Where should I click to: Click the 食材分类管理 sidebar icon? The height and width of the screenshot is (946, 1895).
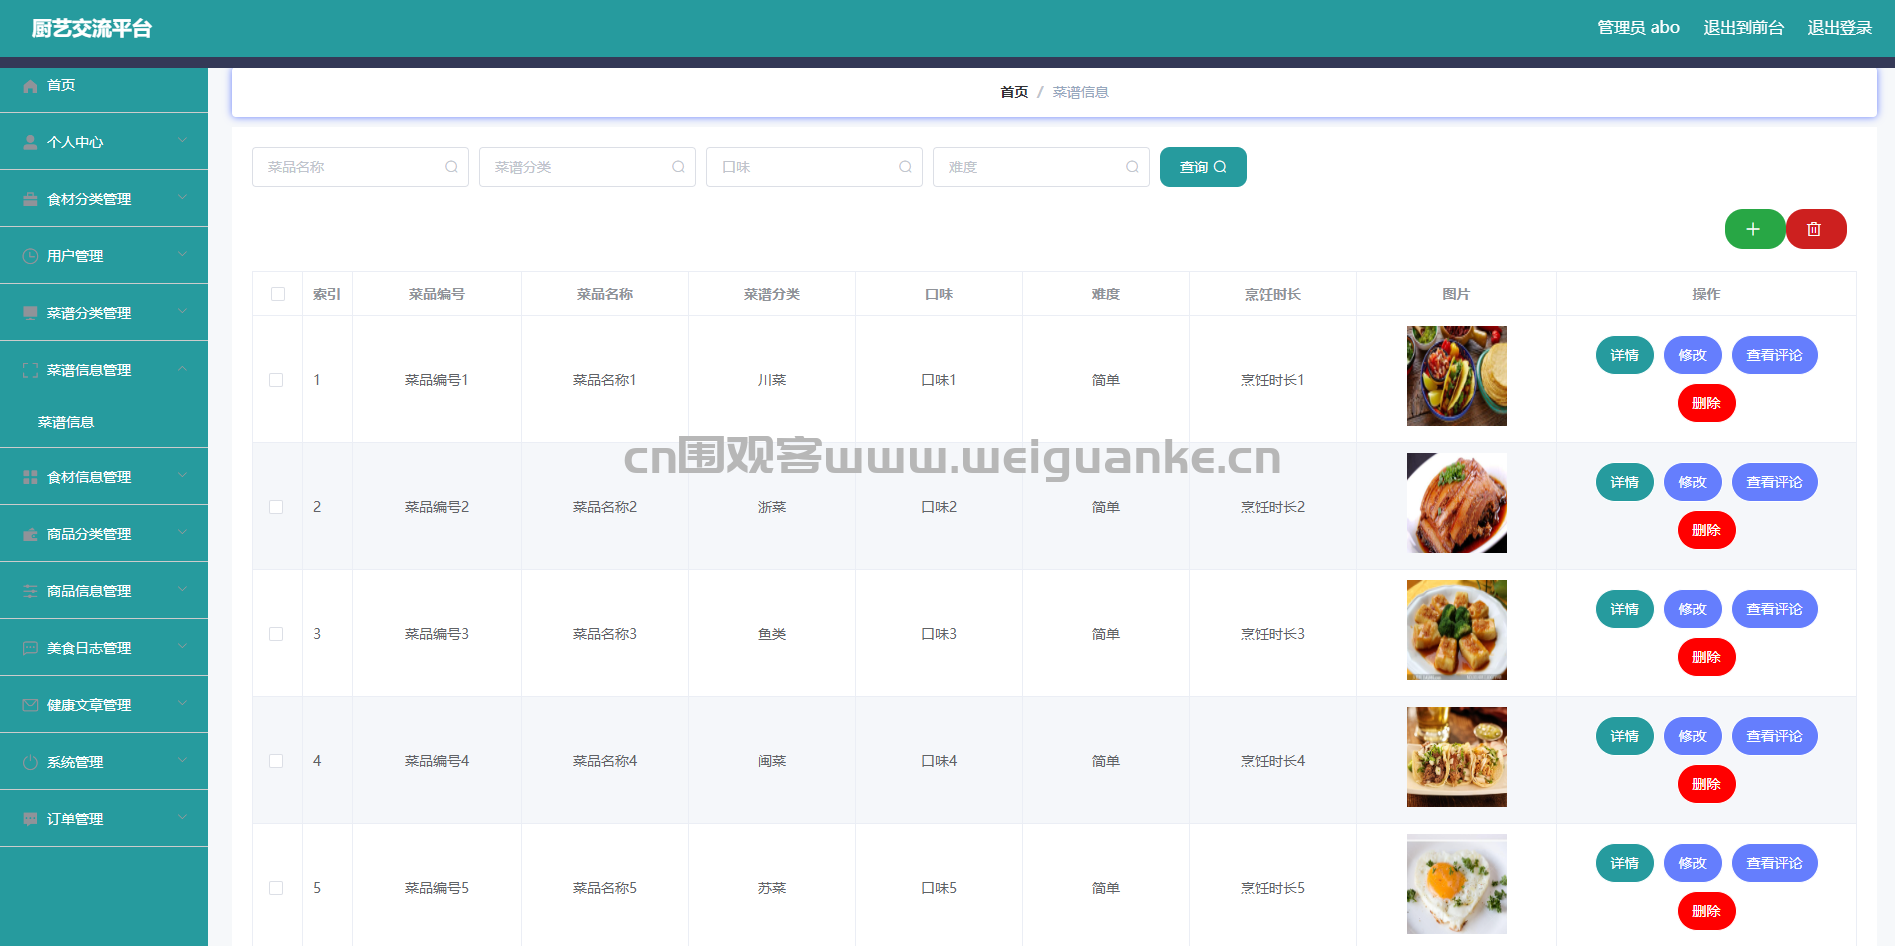pyautogui.click(x=30, y=199)
